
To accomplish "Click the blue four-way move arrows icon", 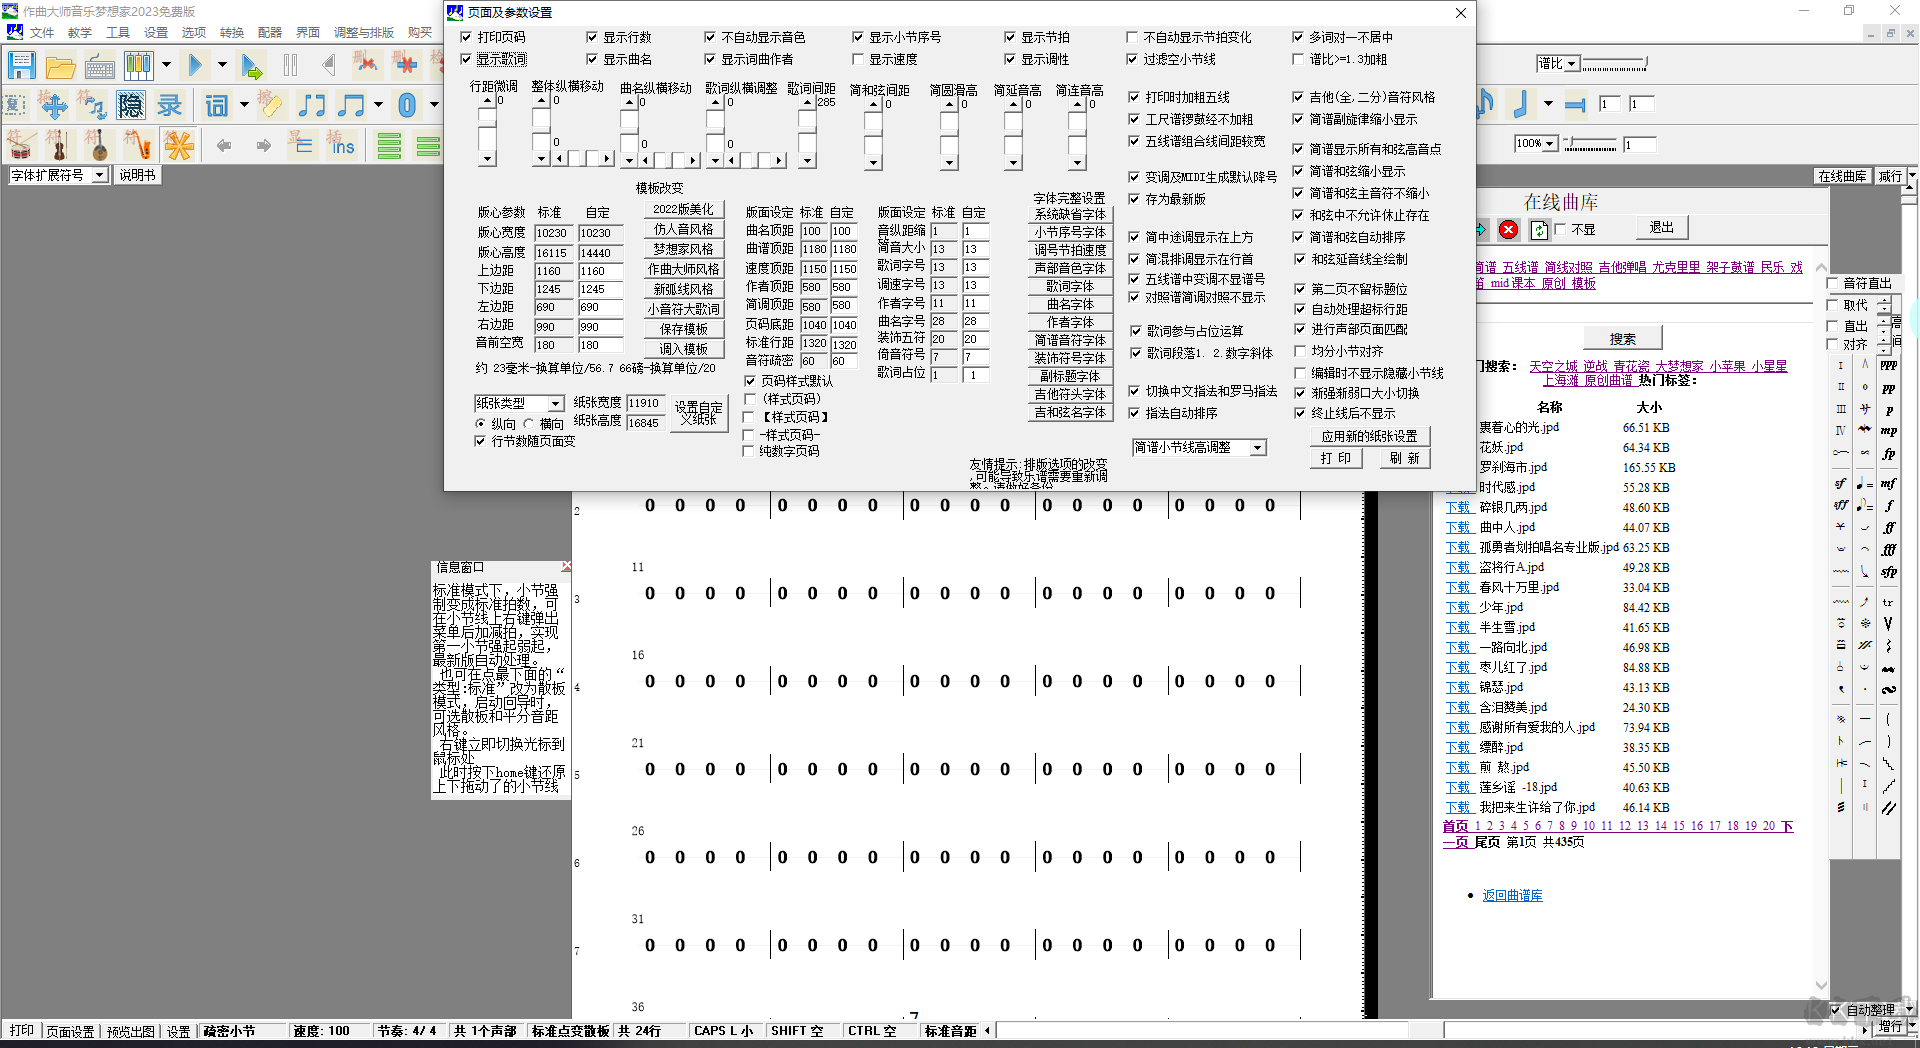I will point(54,105).
